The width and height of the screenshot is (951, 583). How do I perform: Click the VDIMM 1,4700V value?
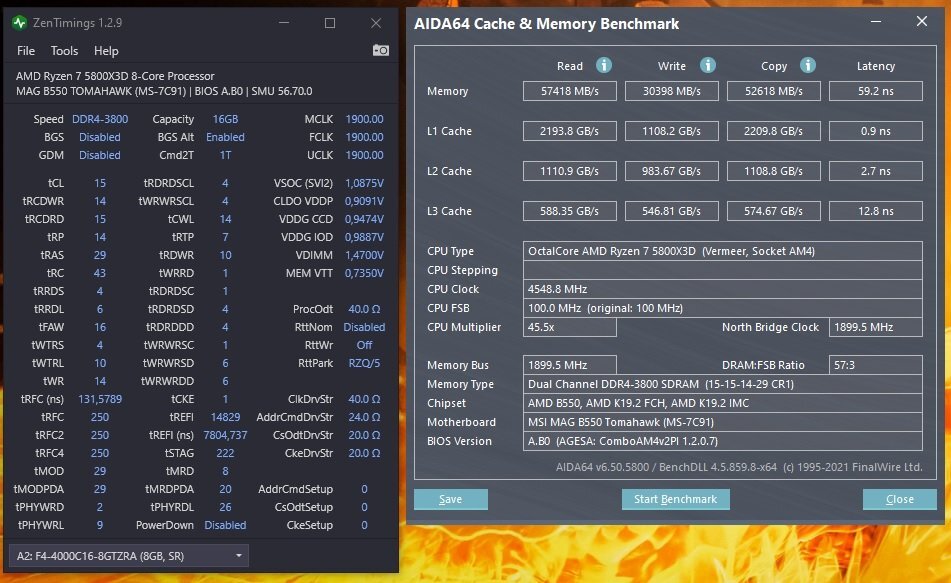(x=364, y=255)
